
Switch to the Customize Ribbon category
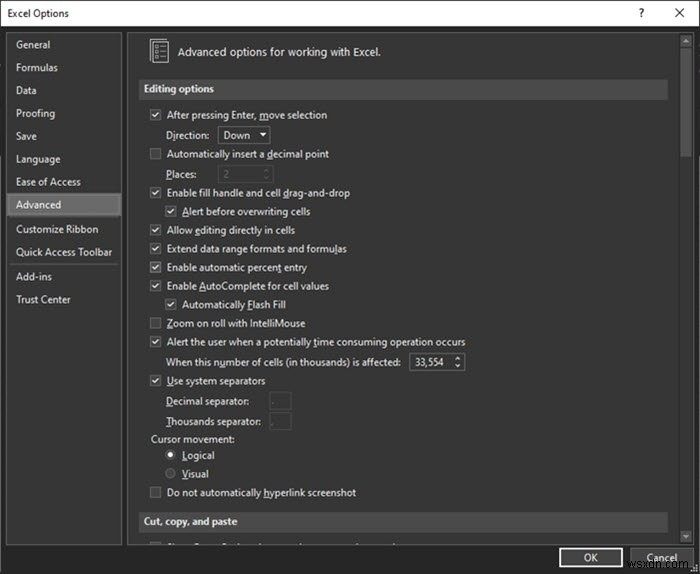57,229
